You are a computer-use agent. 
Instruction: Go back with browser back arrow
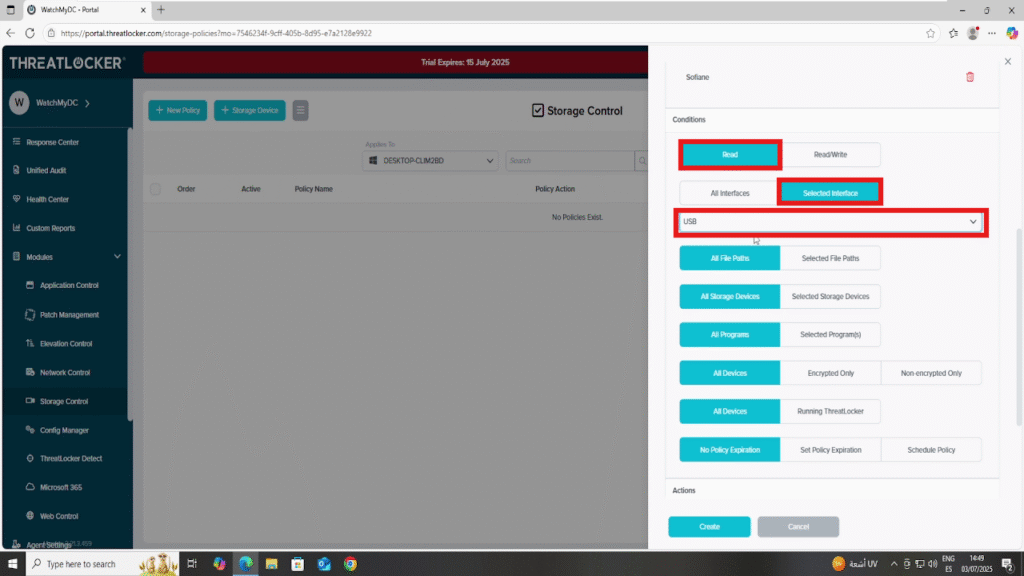(10, 33)
